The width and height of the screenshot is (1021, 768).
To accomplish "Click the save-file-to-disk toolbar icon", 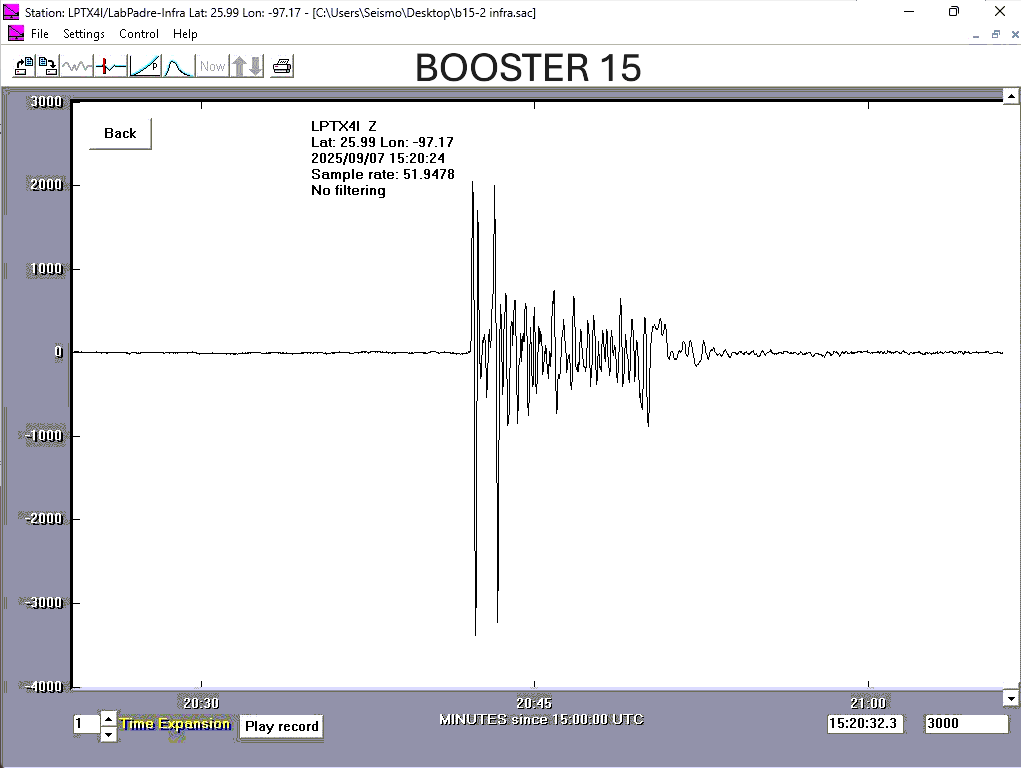I will point(48,66).
